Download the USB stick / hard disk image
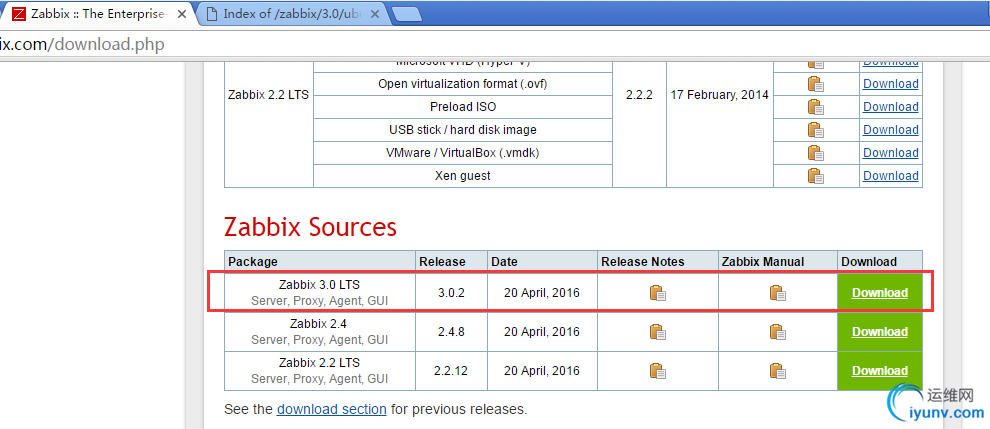990x429 pixels. click(891, 130)
